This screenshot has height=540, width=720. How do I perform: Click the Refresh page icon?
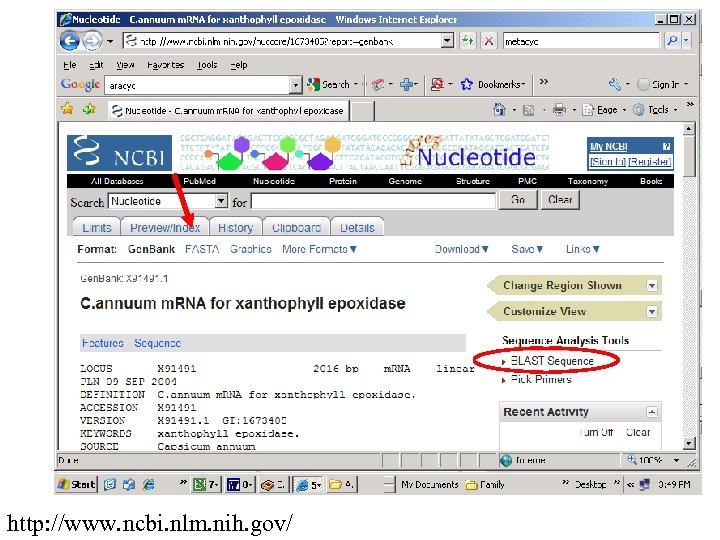pos(467,41)
